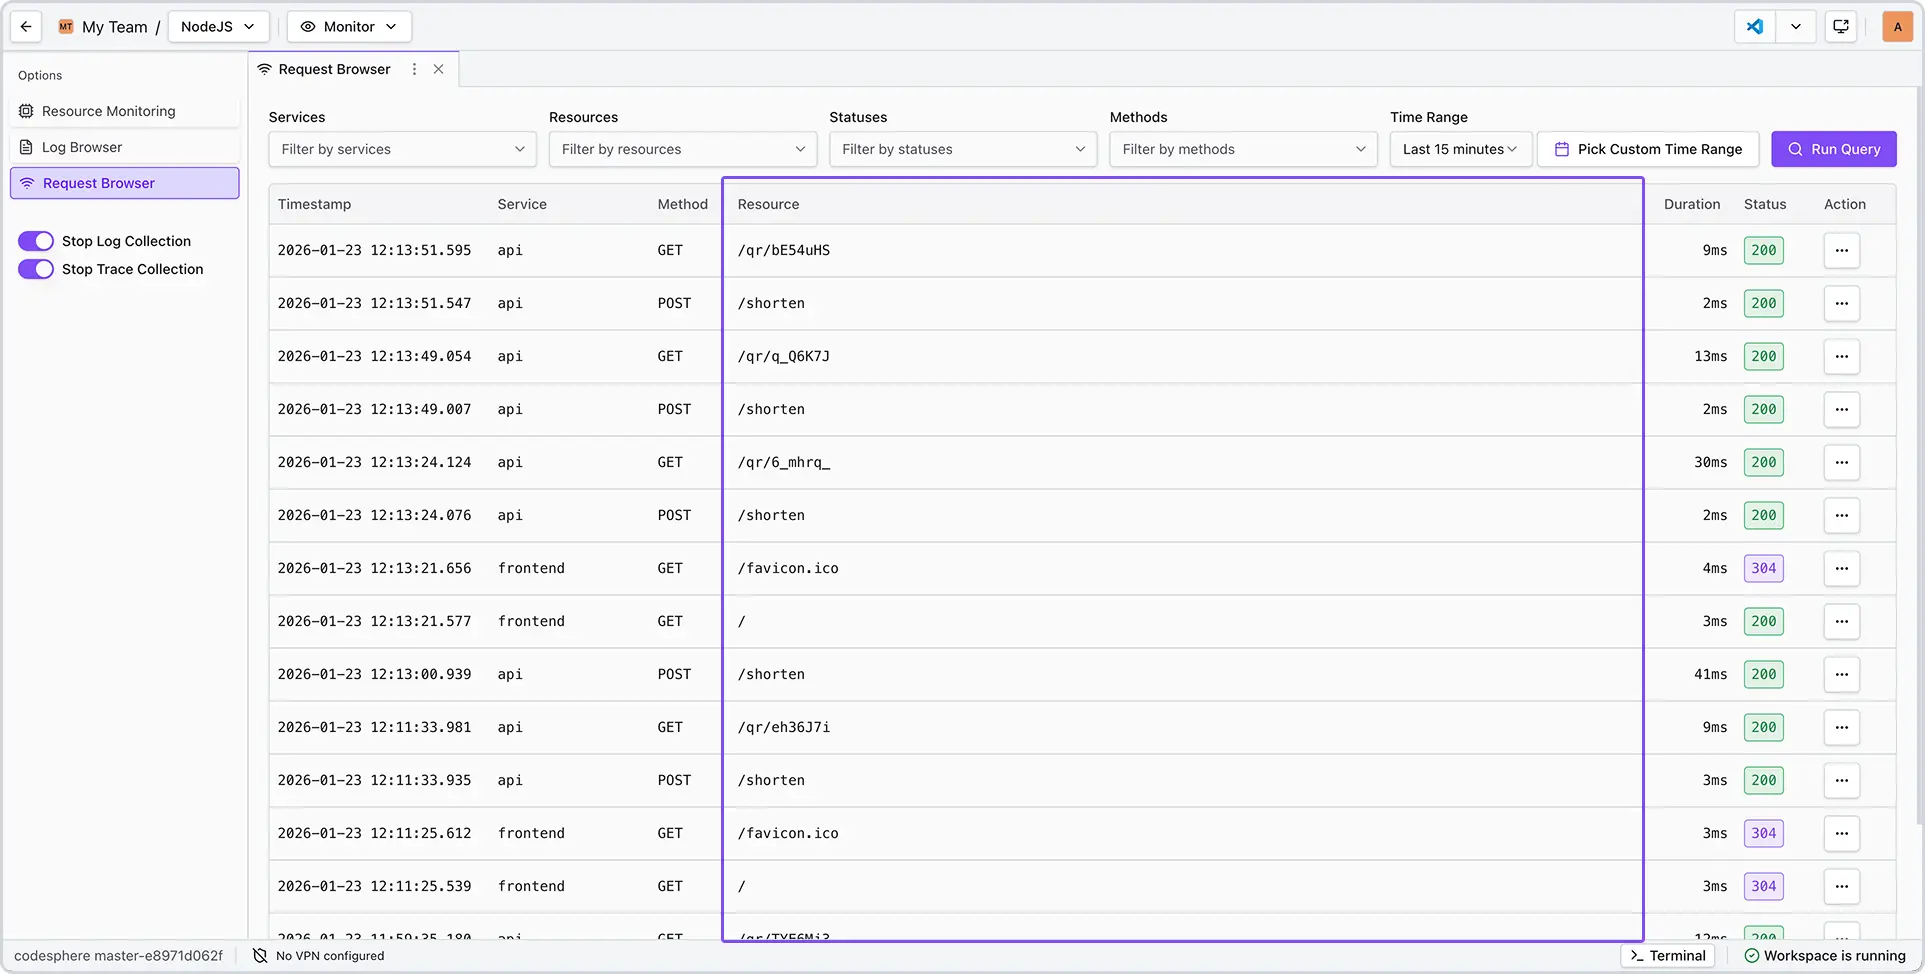The image size is (1925, 974).
Task: Click the monitor display icon in header
Action: point(1840,27)
